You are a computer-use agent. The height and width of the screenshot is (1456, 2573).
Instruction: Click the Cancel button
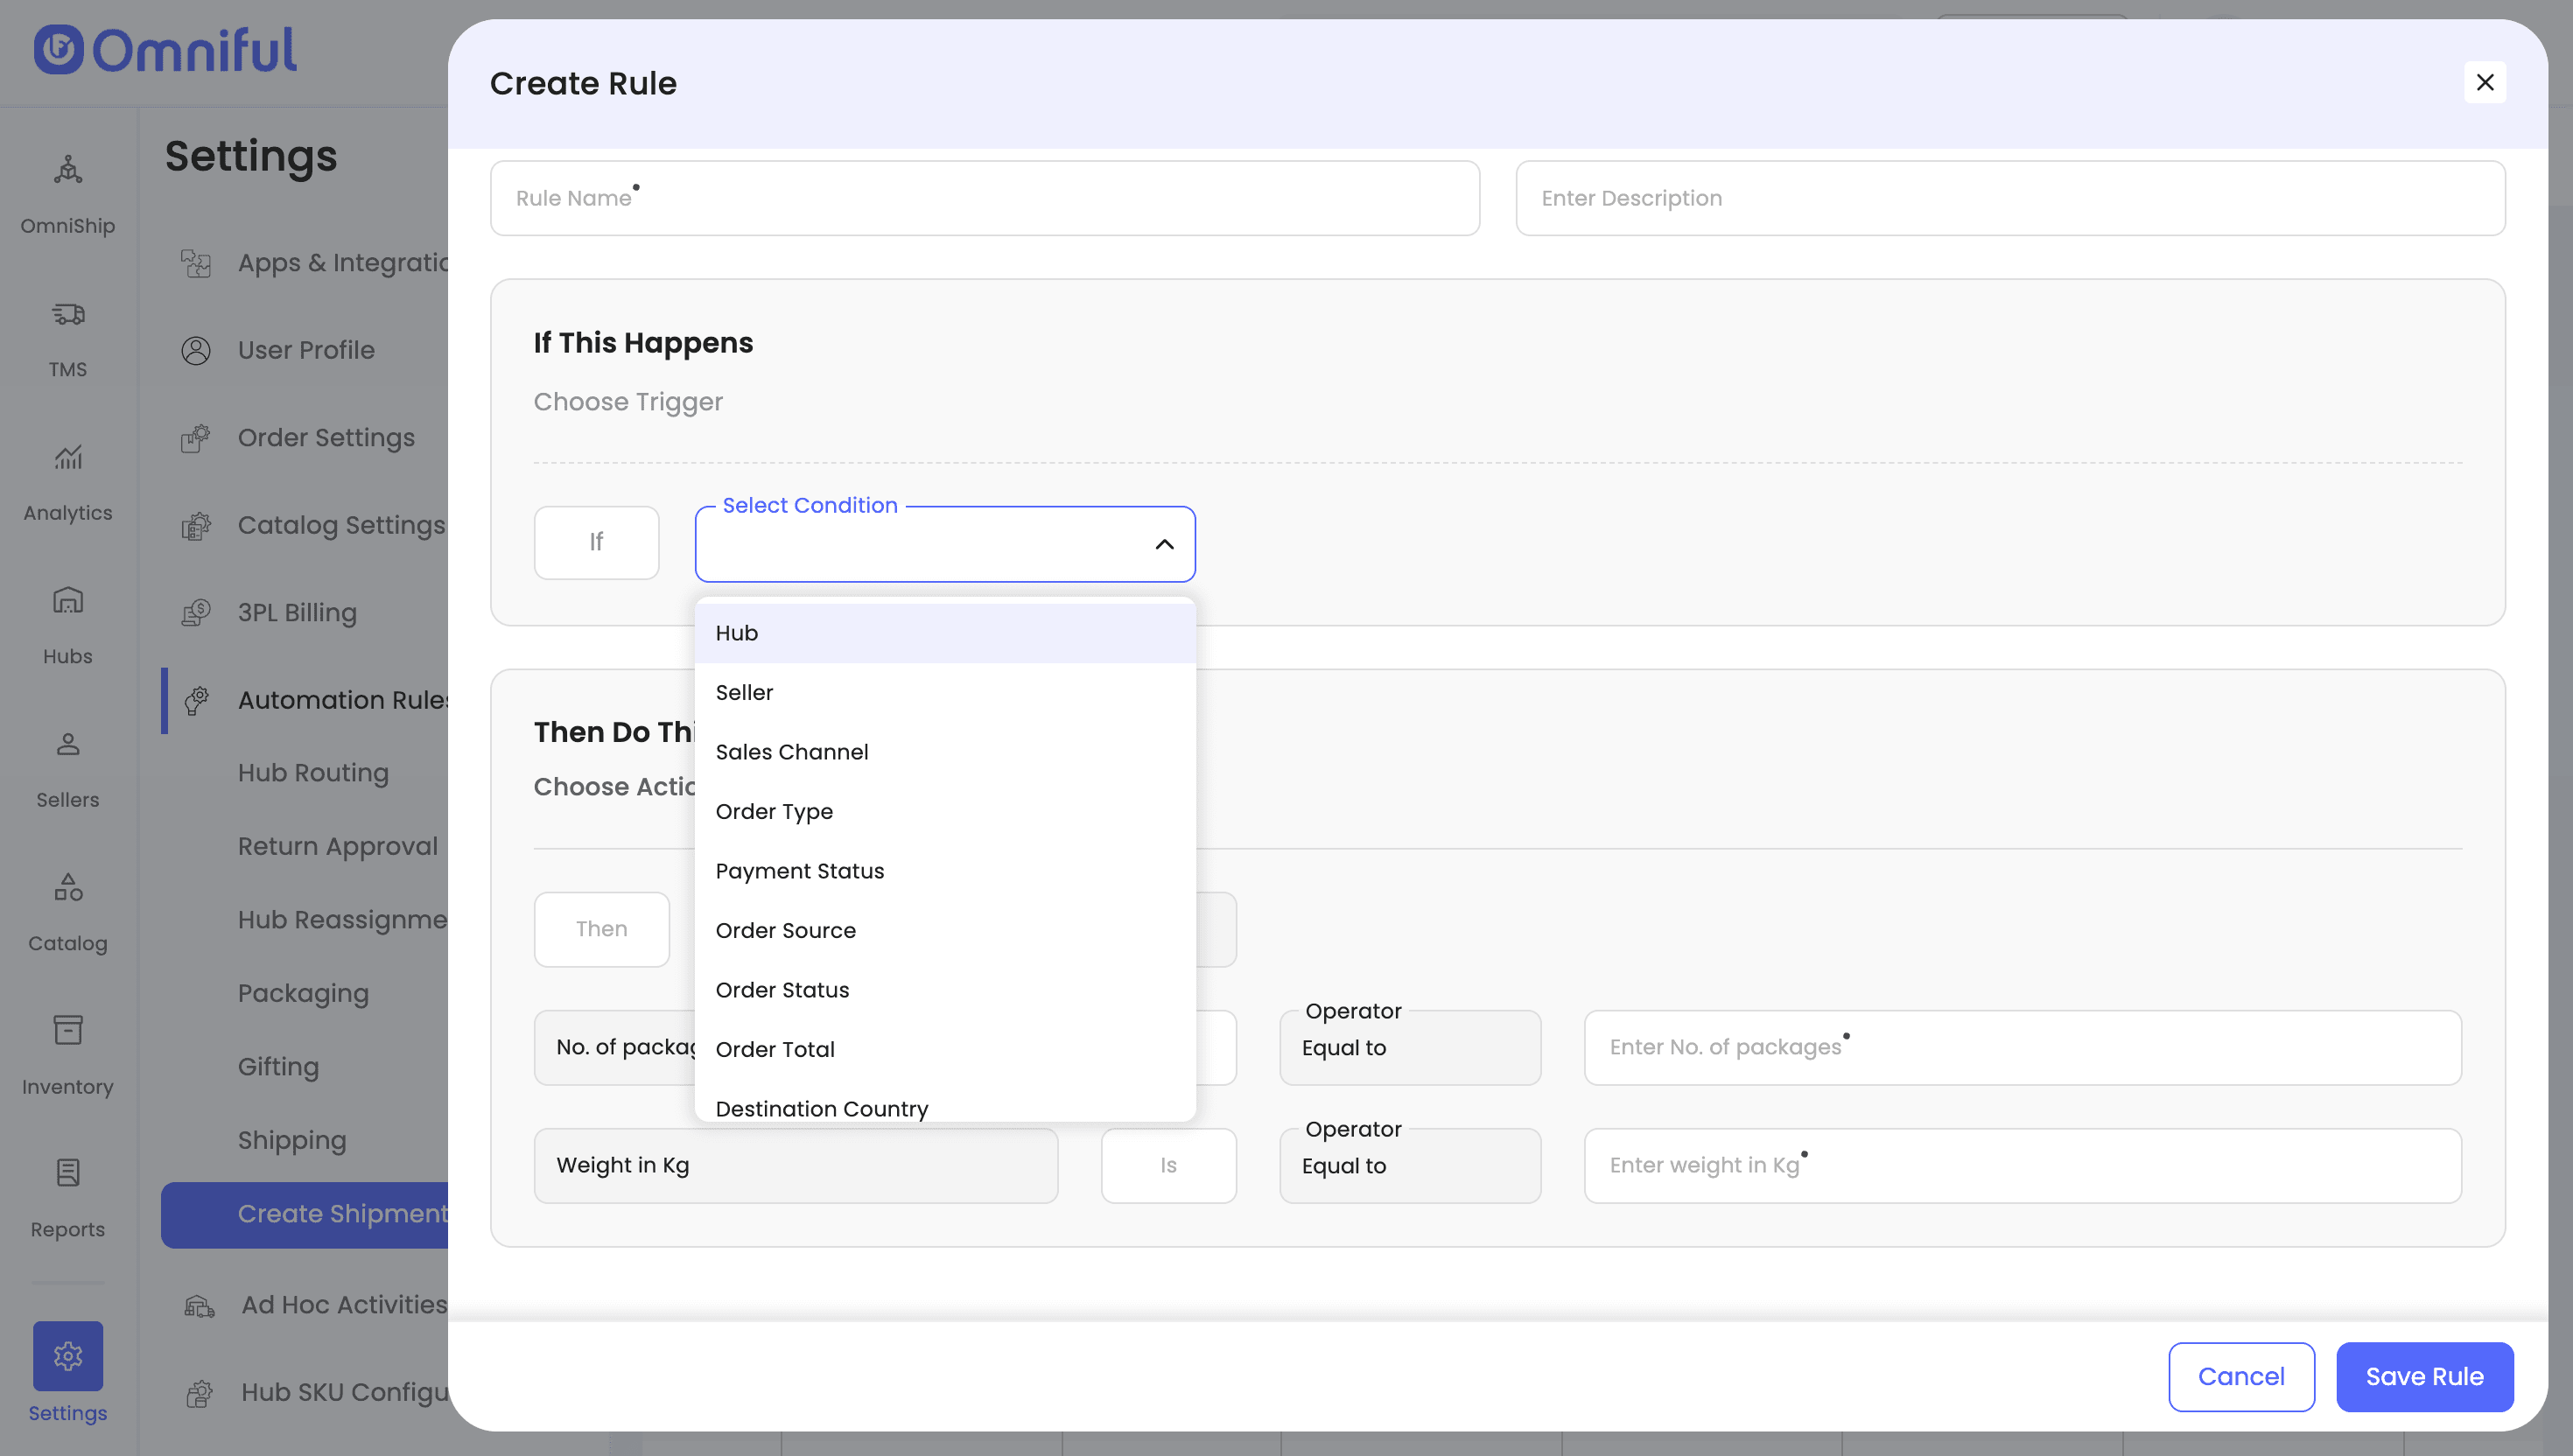click(2240, 1376)
